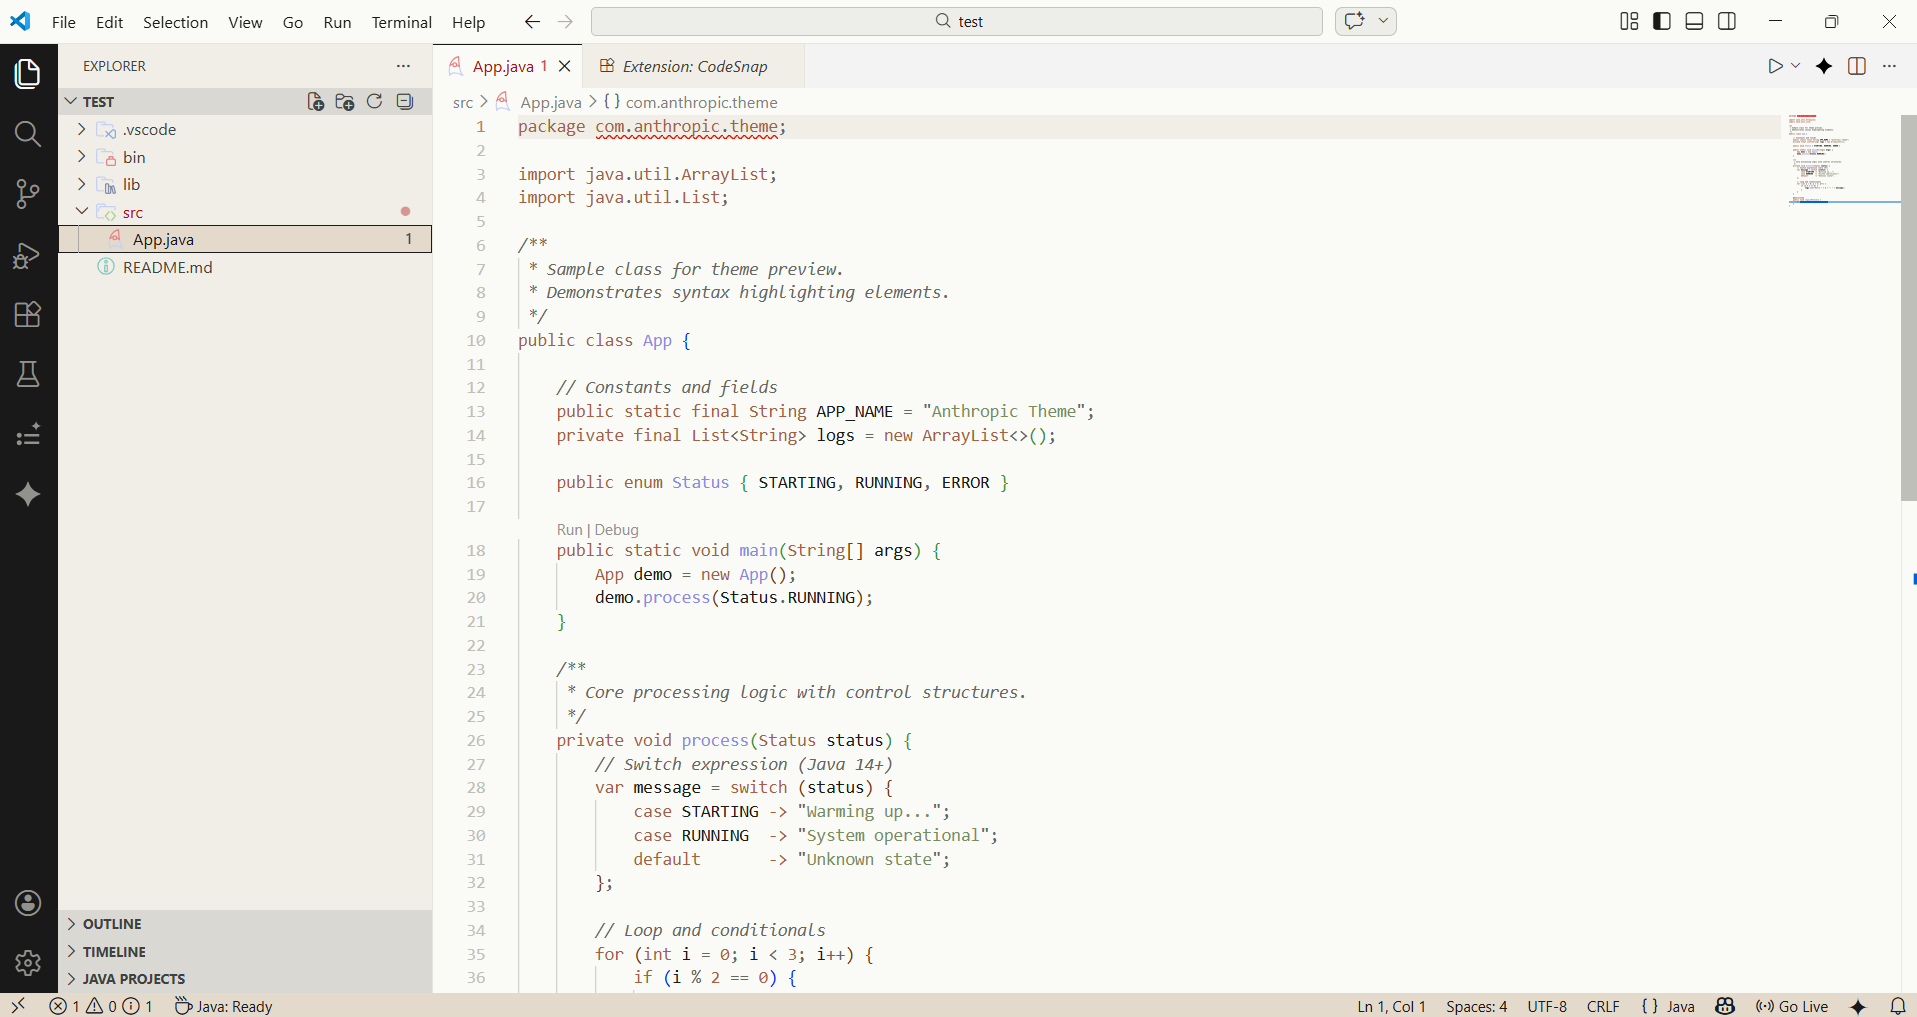The image size is (1917, 1017).
Task: Open the notifications bell
Action: (x=1898, y=1006)
